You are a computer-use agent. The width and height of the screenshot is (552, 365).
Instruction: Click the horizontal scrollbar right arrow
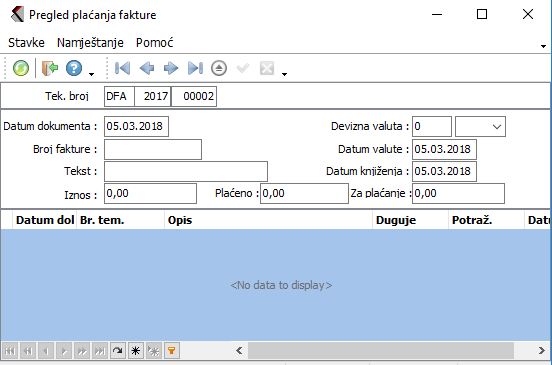[541, 351]
